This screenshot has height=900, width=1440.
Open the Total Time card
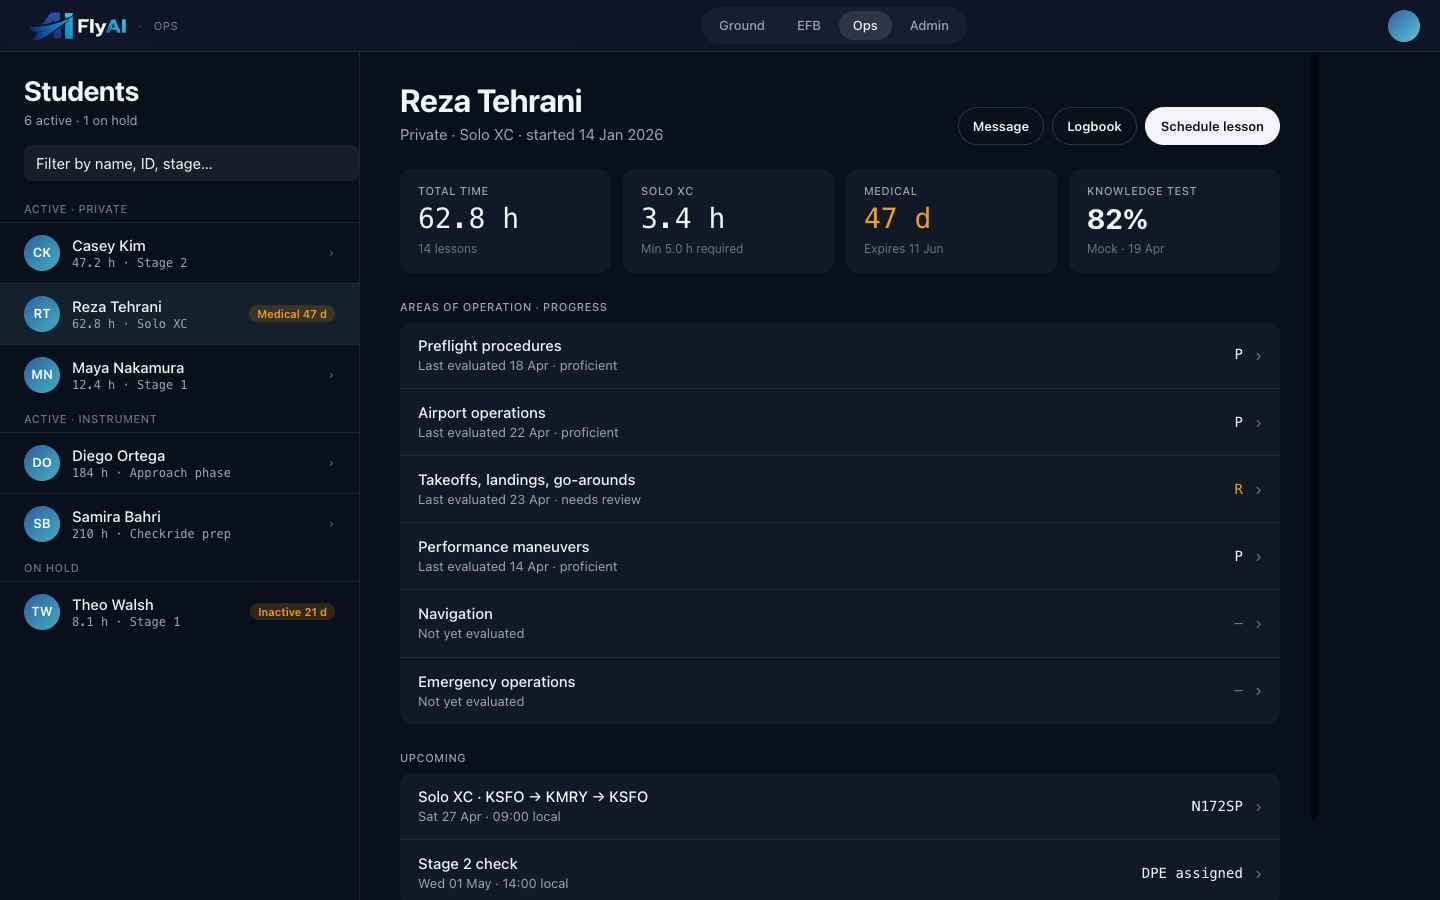pyautogui.click(x=505, y=221)
